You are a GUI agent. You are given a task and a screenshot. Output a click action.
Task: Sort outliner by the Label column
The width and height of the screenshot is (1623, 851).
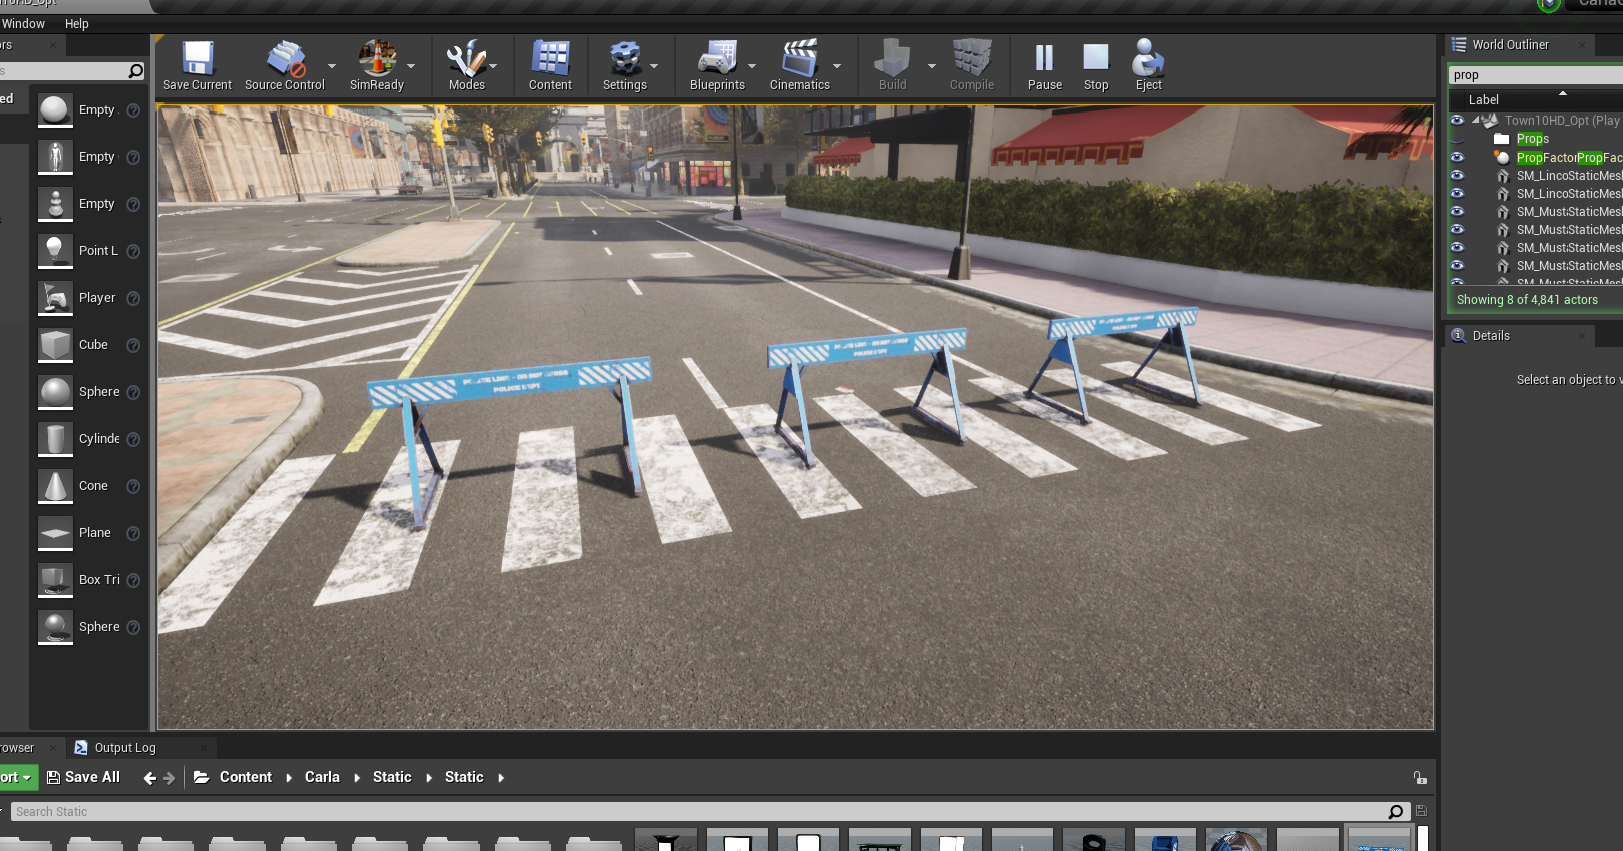(1483, 100)
